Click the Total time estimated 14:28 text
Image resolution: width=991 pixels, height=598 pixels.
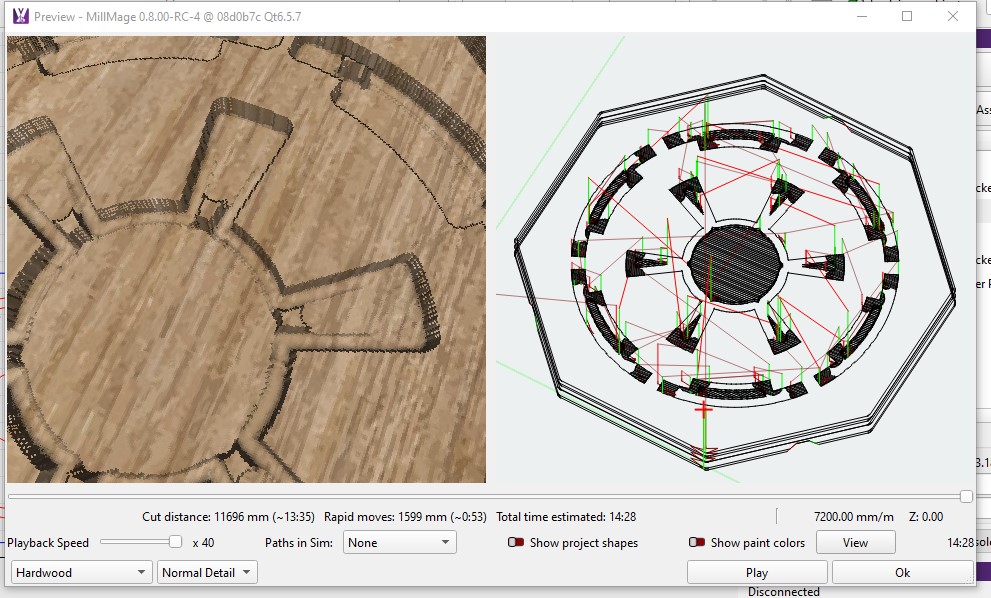point(566,516)
